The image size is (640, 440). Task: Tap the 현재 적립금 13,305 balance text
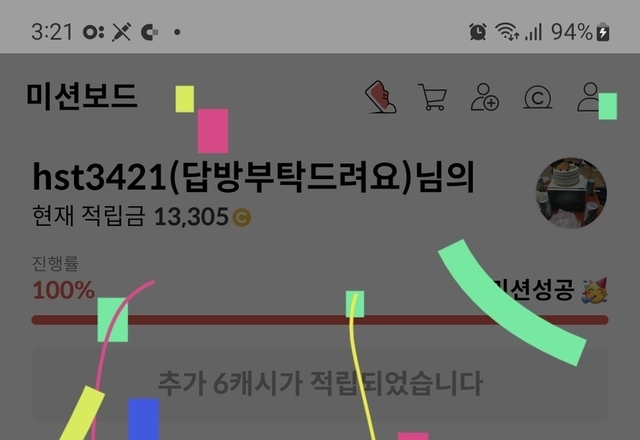pos(142,216)
